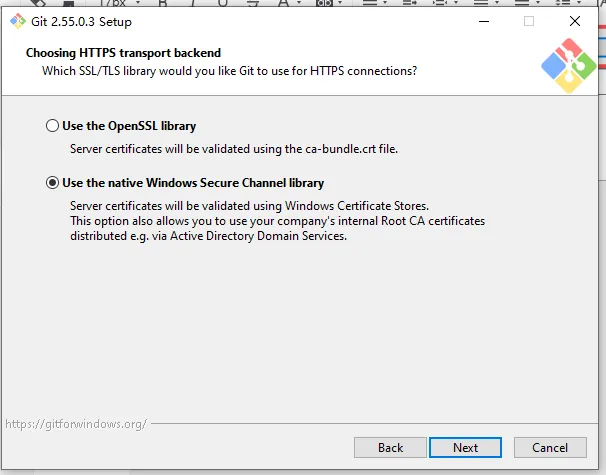Click the eraser clear-formatting icon
The width and height of the screenshot is (606, 475).
click(x=38, y=3)
